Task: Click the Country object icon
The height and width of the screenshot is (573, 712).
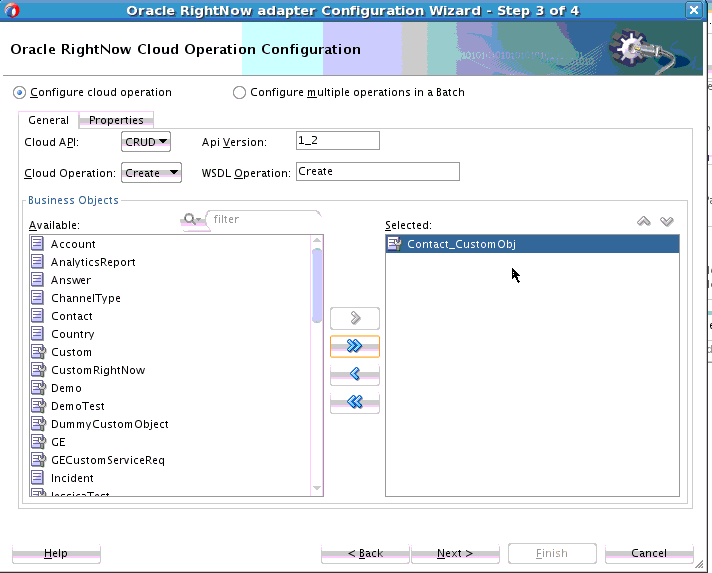Action: pos(38,334)
